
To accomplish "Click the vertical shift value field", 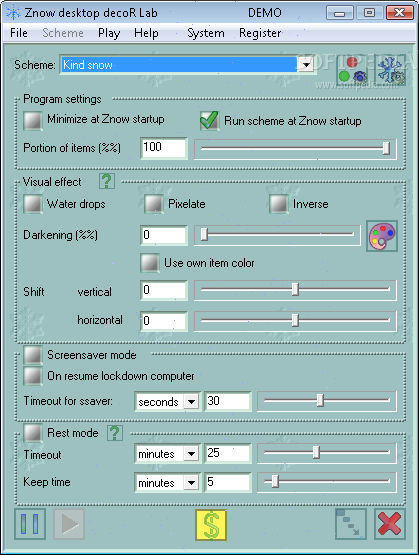I will (x=163, y=290).
